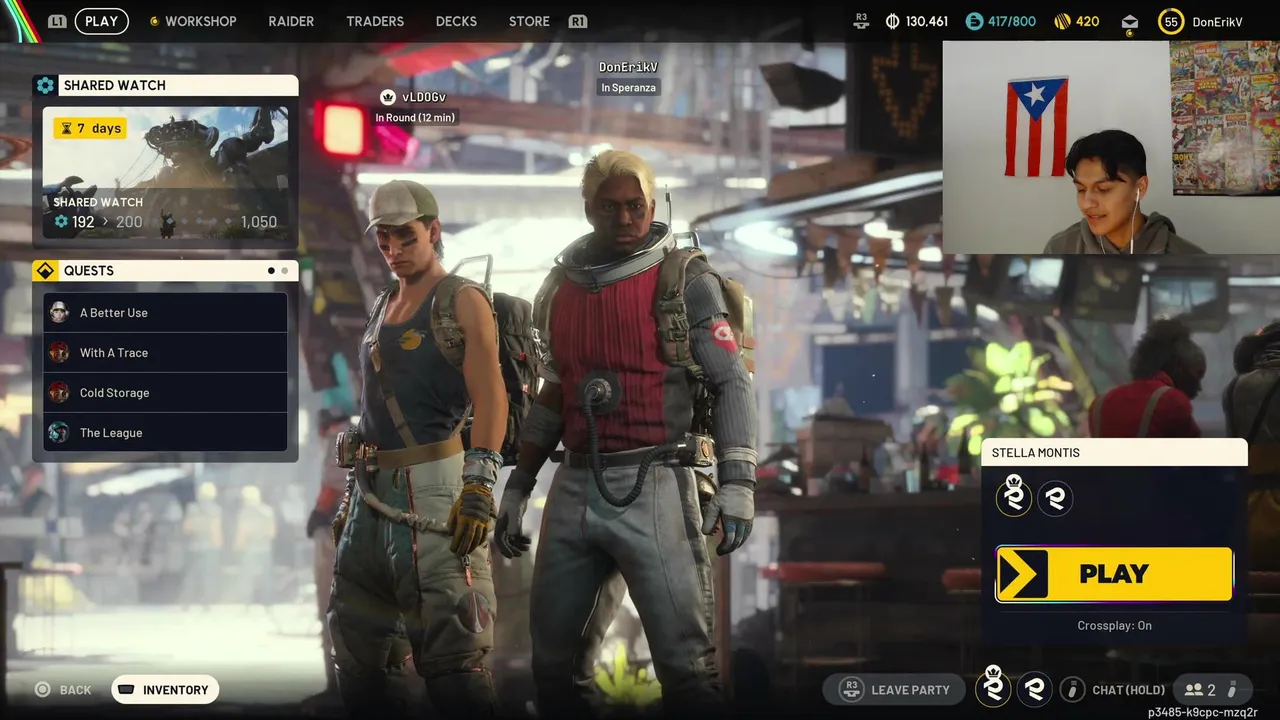Click the crown icon beside vLDOGv
This screenshot has width=1280, height=720.
(387, 97)
